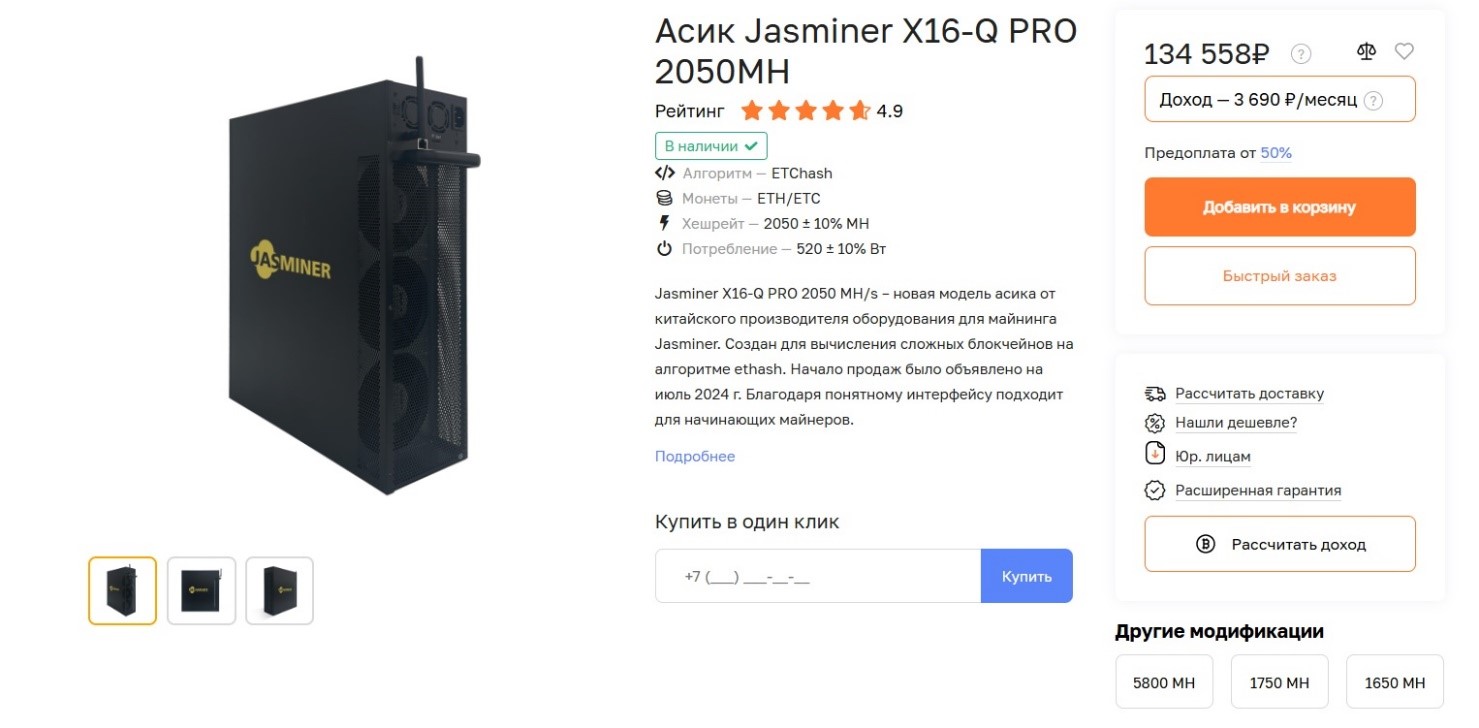Select the third product thumbnail

(280, 591)
